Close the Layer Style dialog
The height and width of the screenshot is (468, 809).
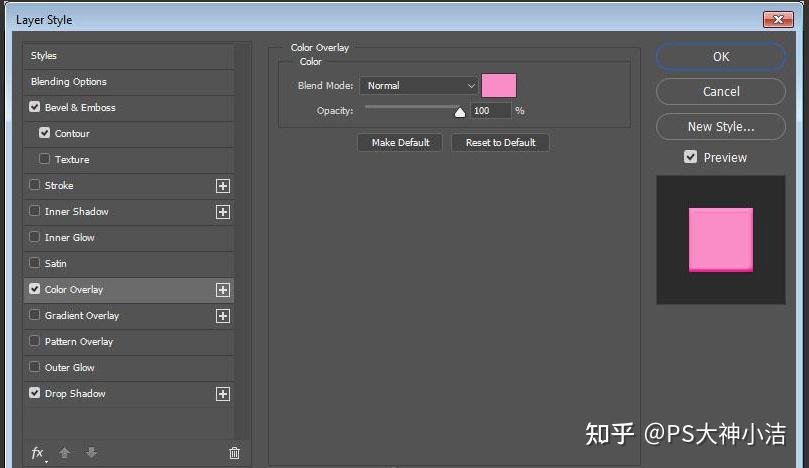(x=779, y=20)
